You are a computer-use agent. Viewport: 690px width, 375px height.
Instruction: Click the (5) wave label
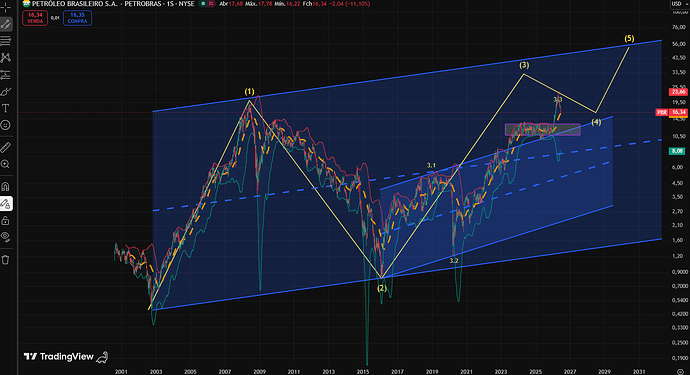tap(629, 38)
